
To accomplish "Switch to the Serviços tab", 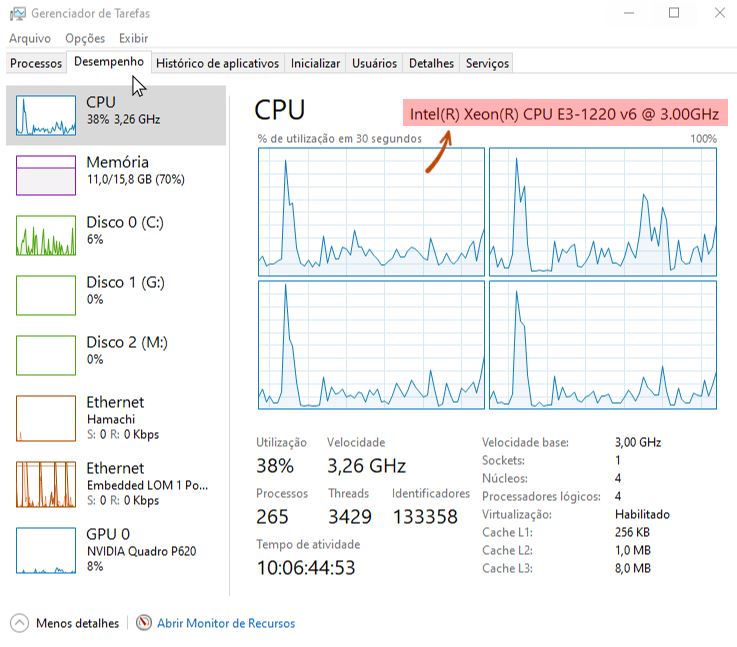I will click(487, 63).
